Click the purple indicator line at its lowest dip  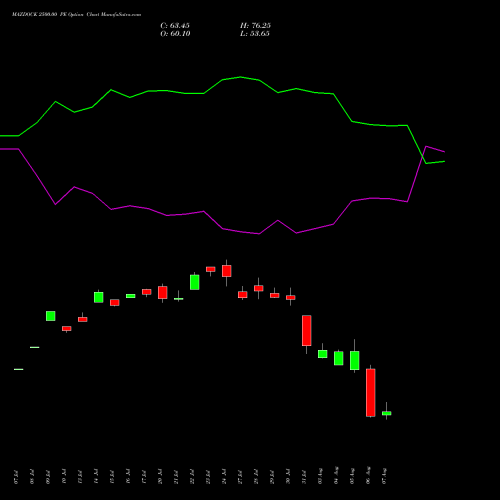[x=259, y=234]
